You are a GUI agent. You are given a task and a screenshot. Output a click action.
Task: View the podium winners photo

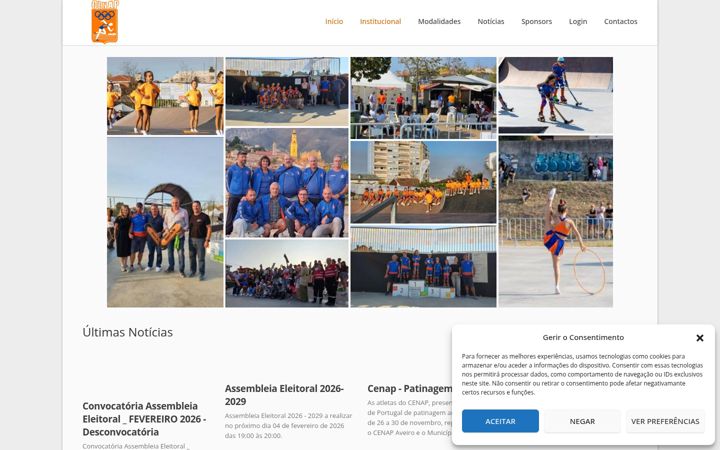tap(423, 266)
